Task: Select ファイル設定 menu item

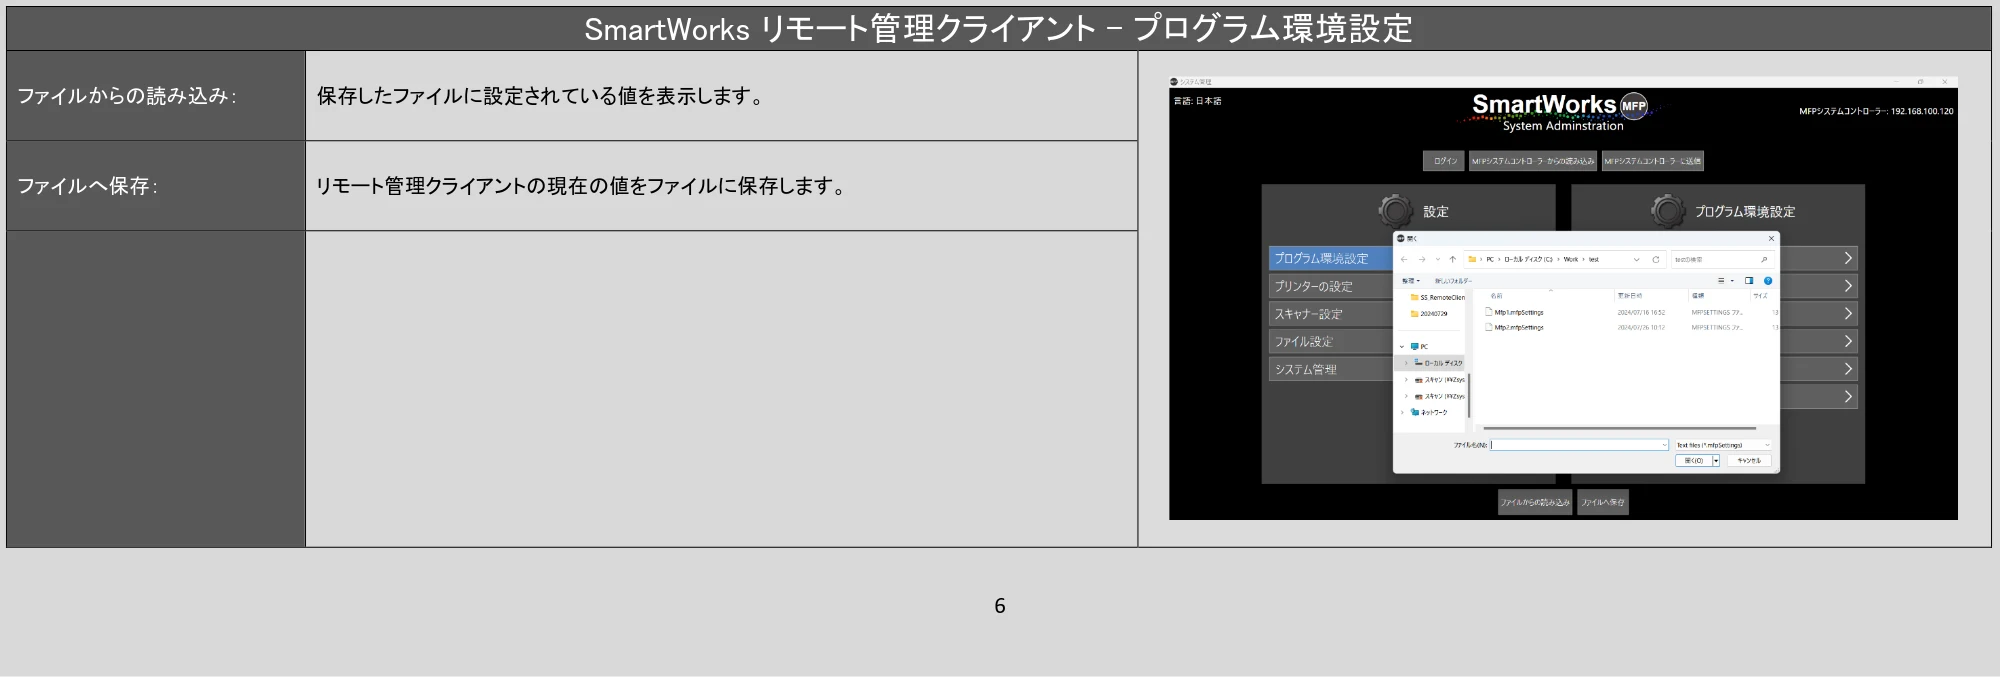Action: pos(1331,341)
